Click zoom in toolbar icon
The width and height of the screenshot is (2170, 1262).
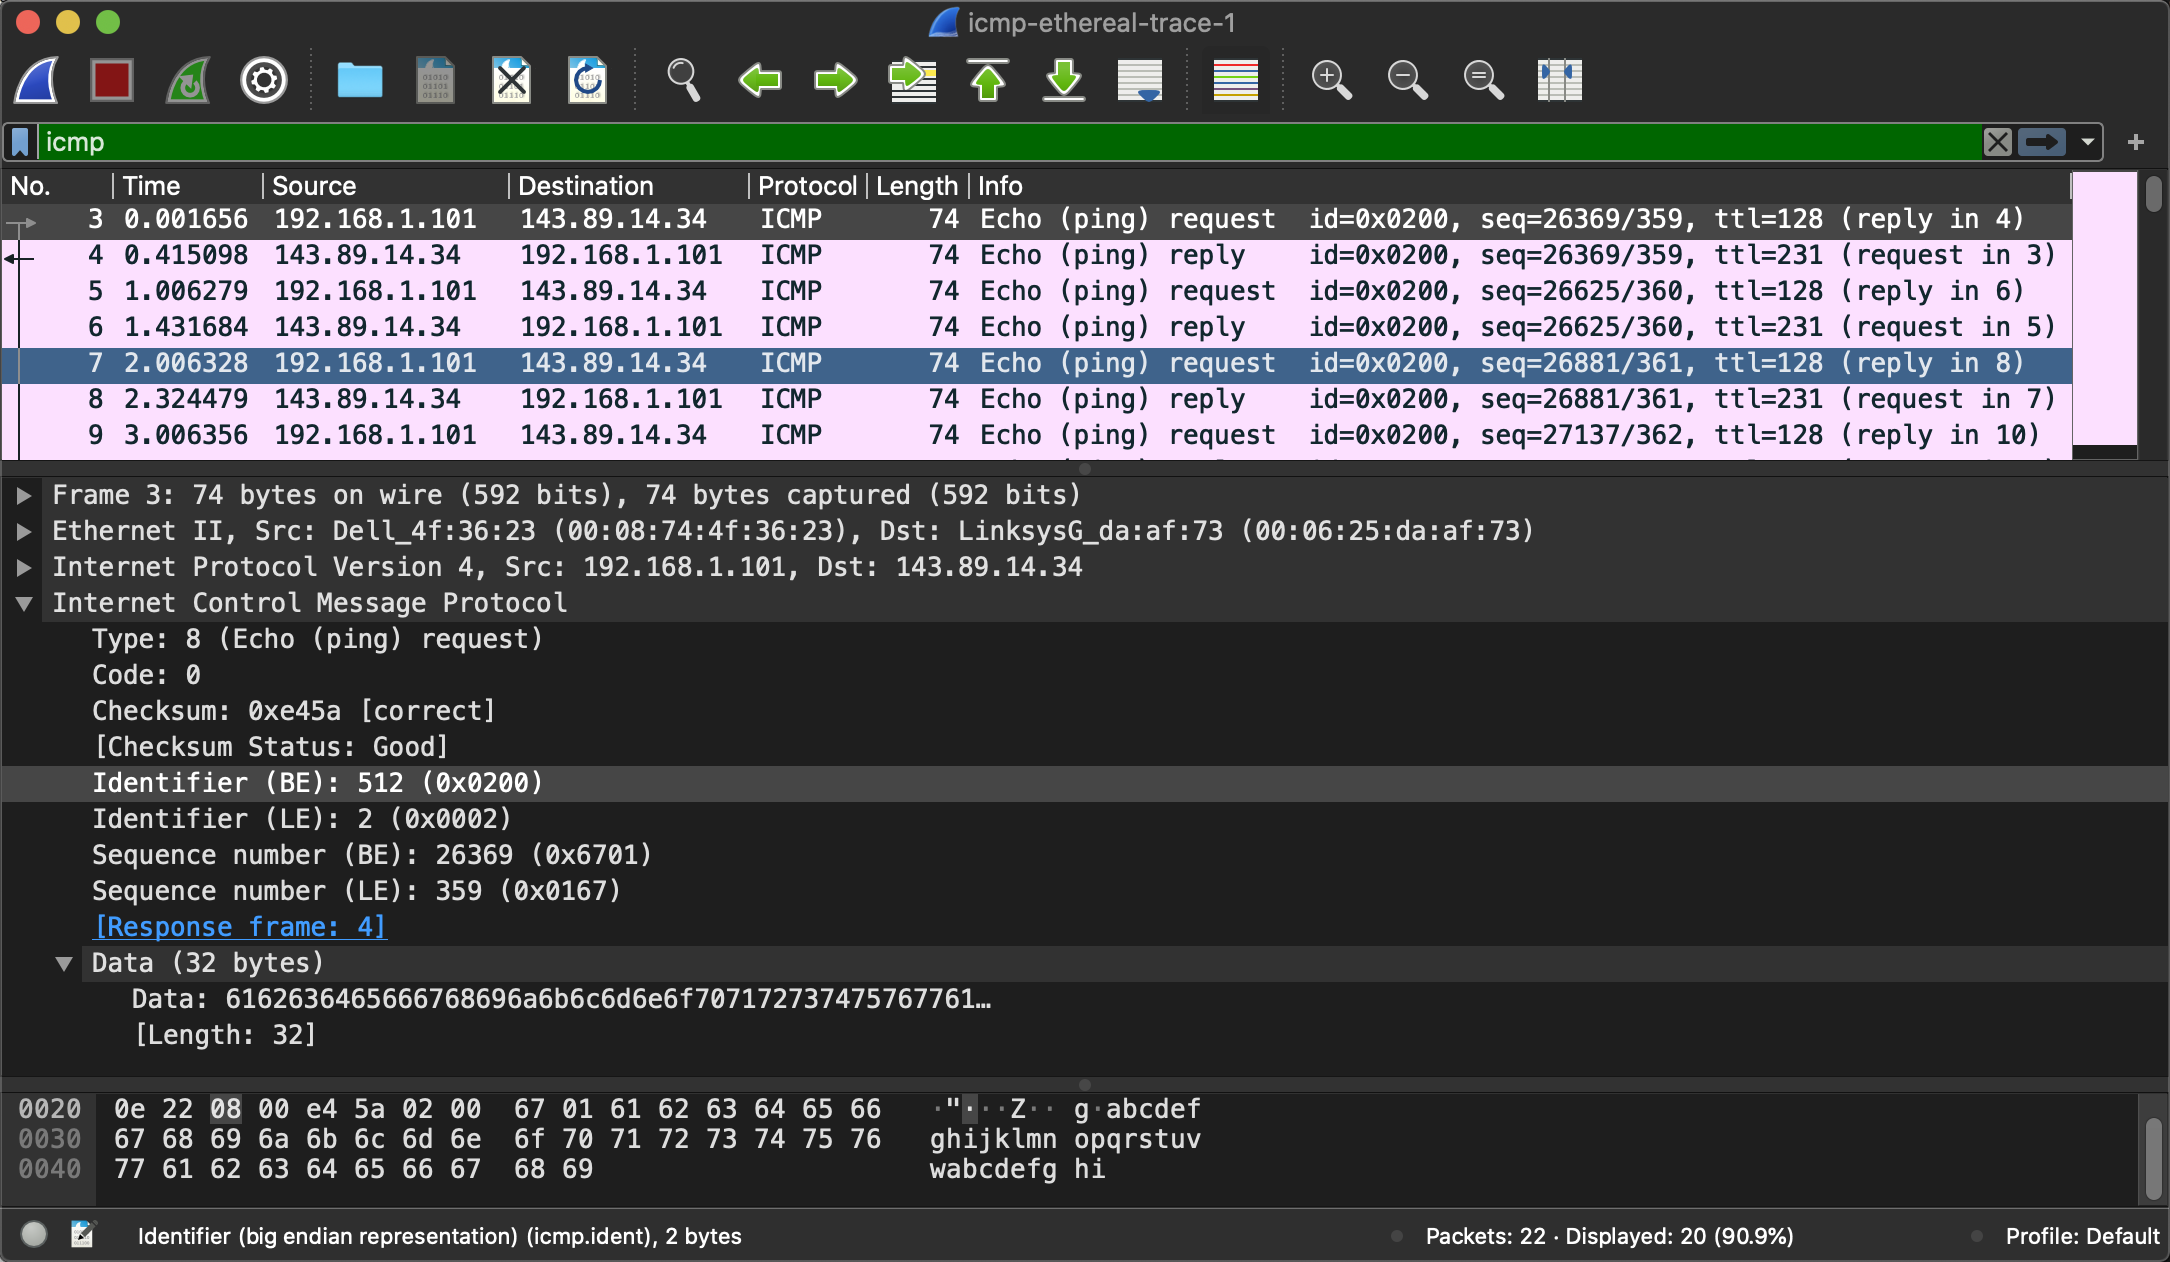1331,80
